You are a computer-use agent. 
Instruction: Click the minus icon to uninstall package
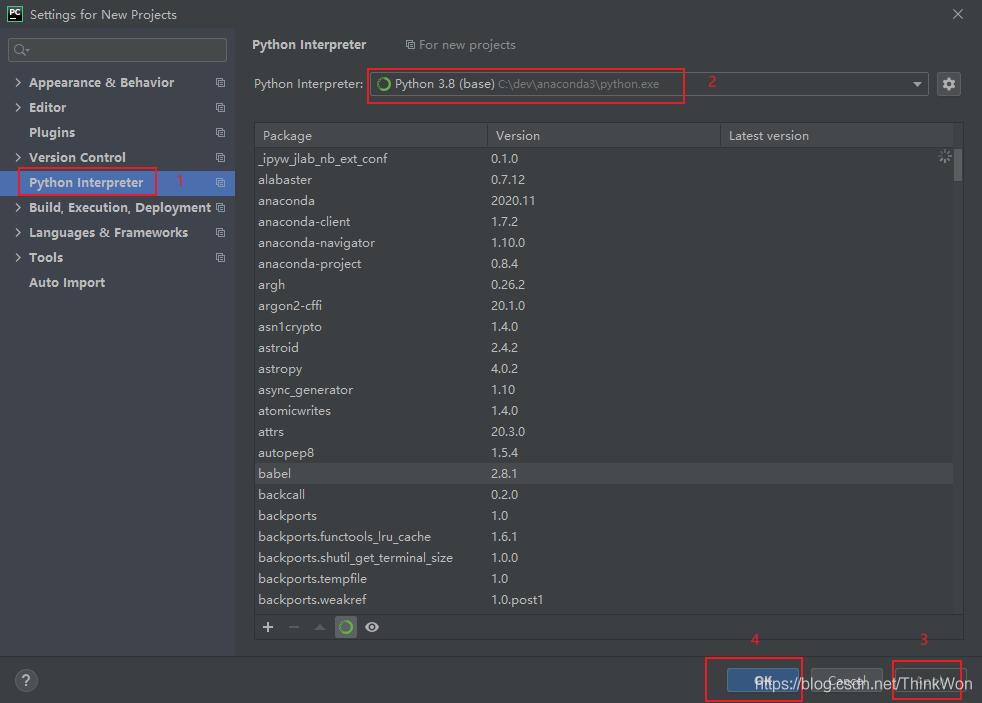tap(293, 627)
